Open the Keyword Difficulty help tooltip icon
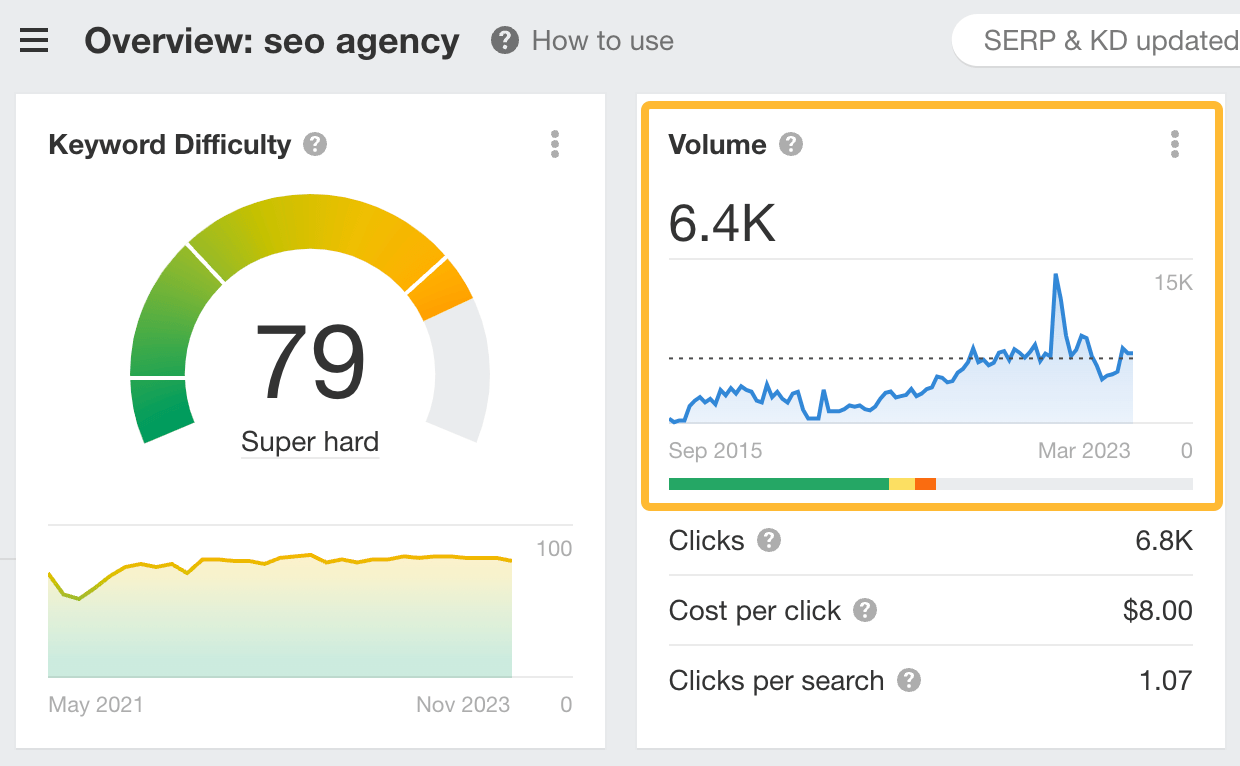Screen dimensions: 1240x766 tap(313, 144)
